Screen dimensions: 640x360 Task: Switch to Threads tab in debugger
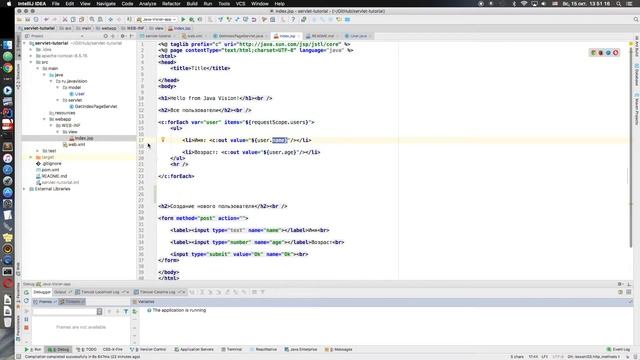point(72,302)
